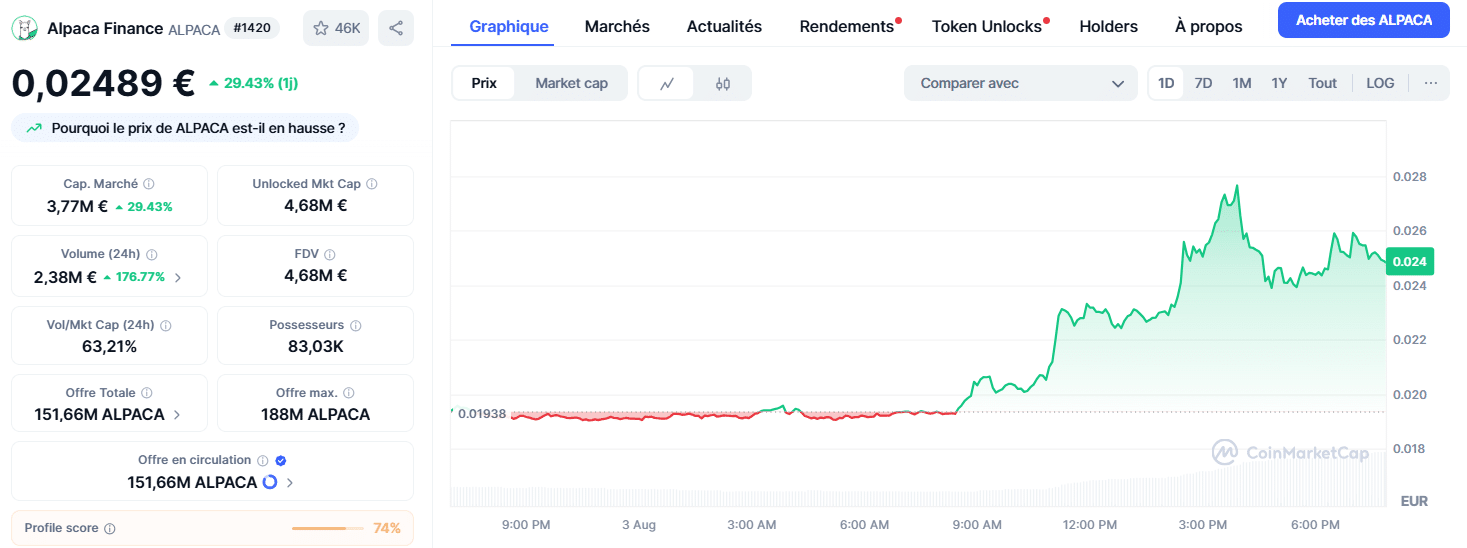Switch chart to line view icon

point(668,83)
